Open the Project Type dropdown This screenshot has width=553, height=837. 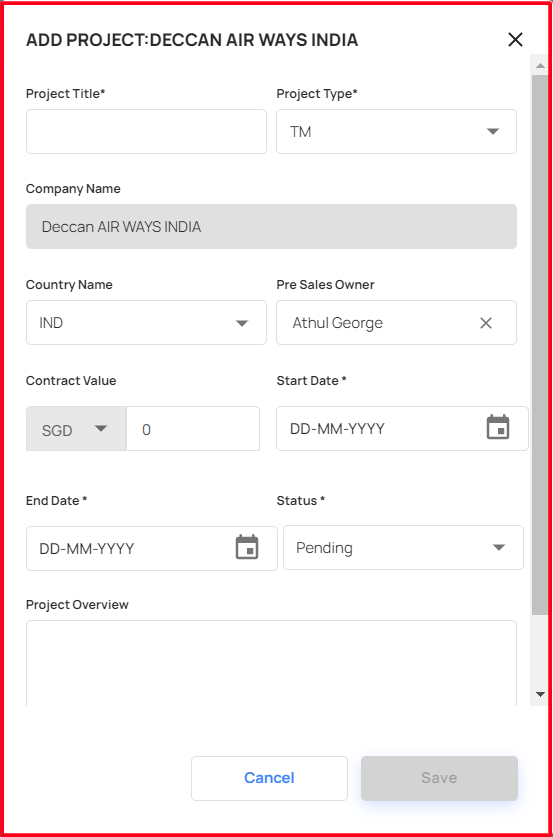(396, 131)
